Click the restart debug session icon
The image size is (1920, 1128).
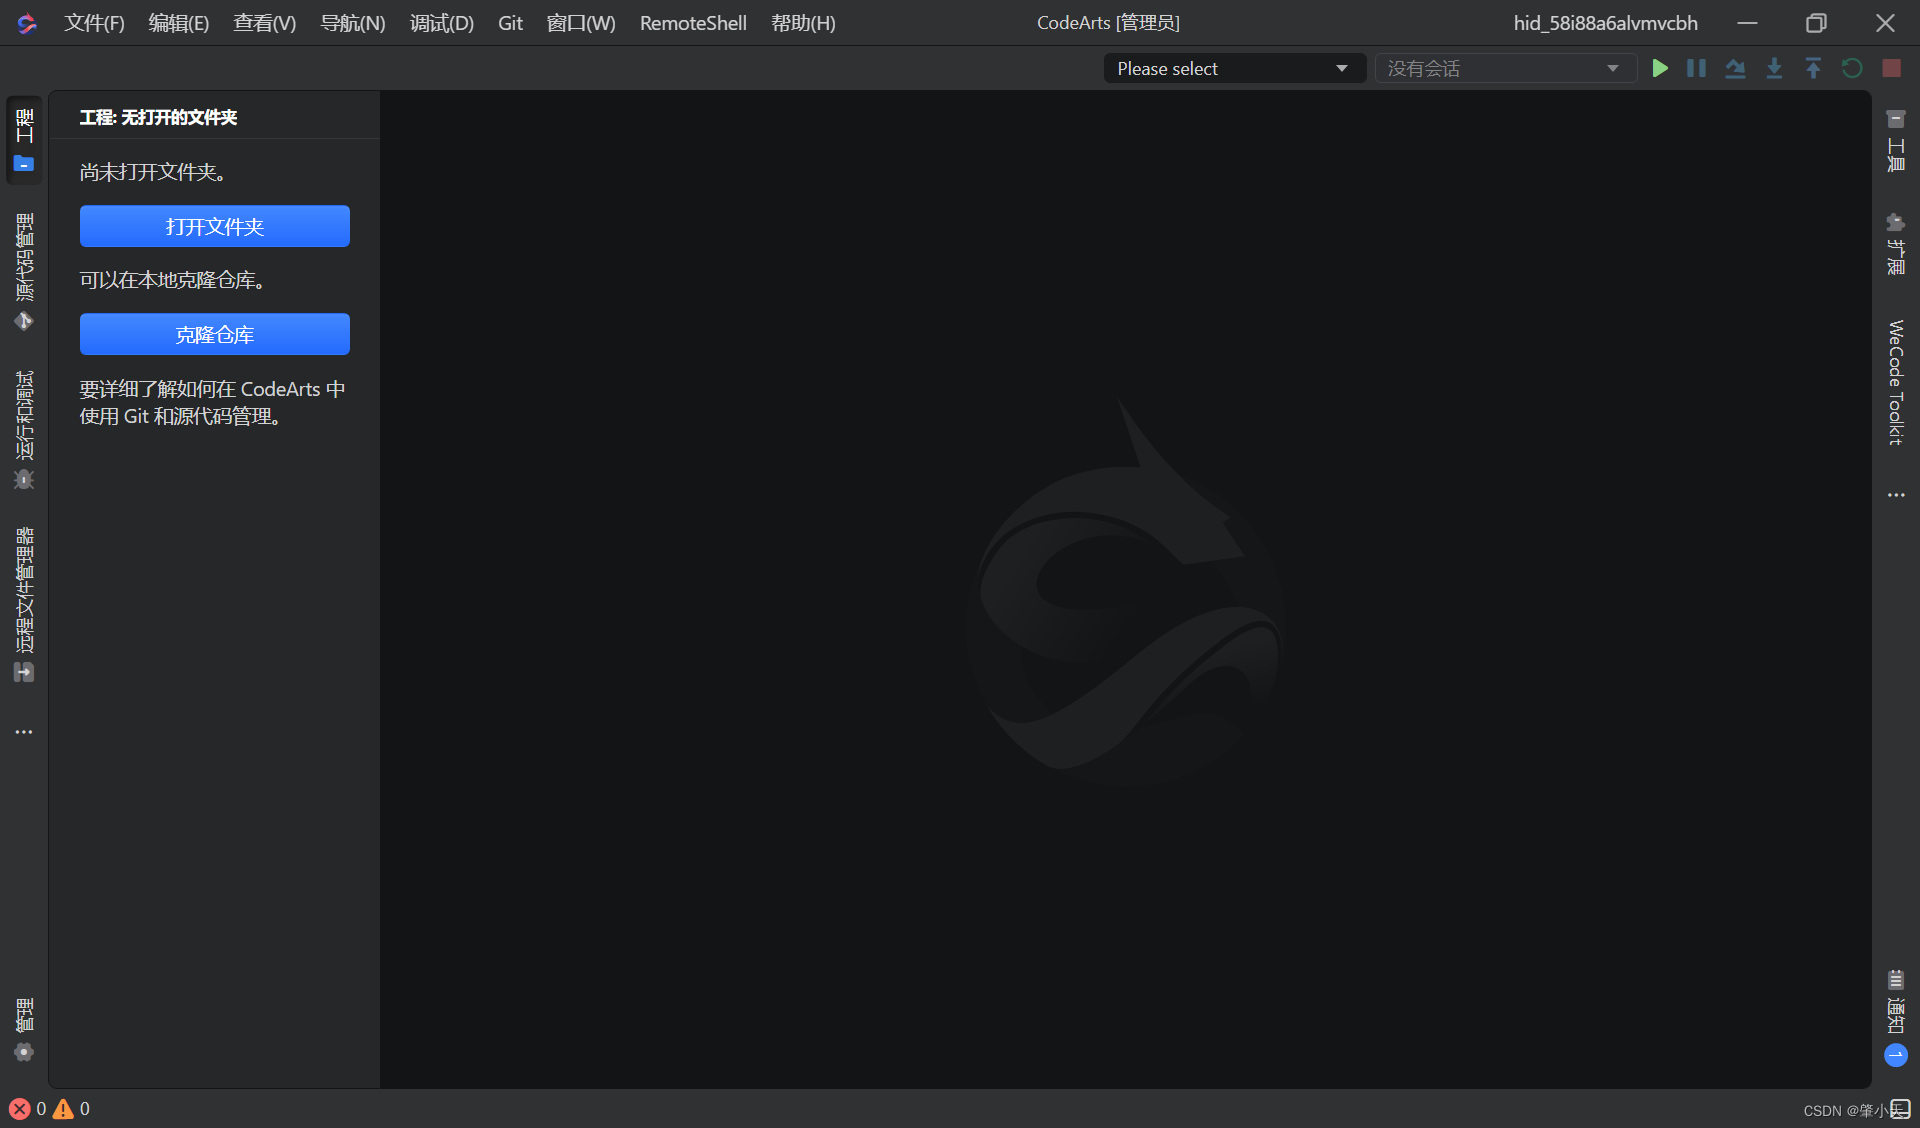[1852, 68]
